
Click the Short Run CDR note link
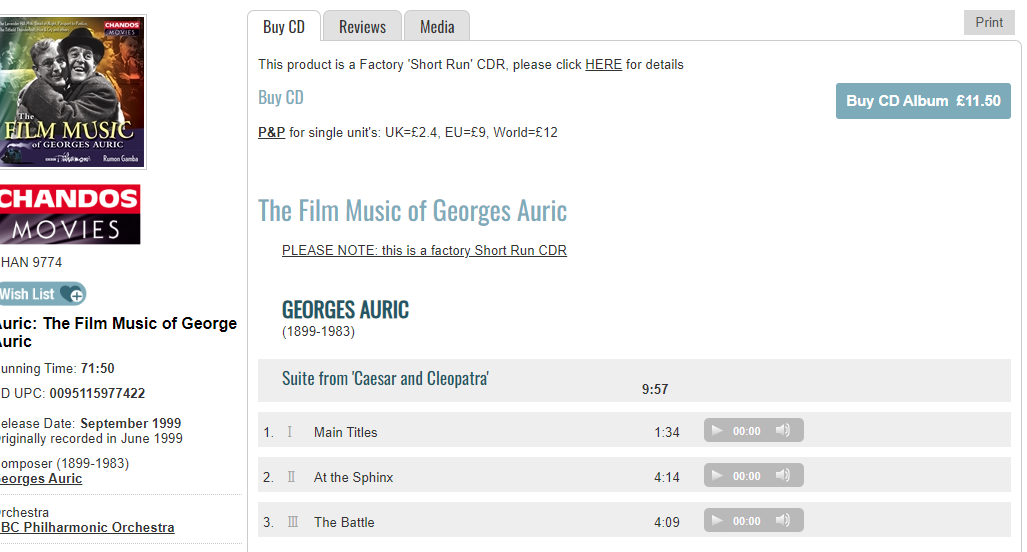(424, 251)
